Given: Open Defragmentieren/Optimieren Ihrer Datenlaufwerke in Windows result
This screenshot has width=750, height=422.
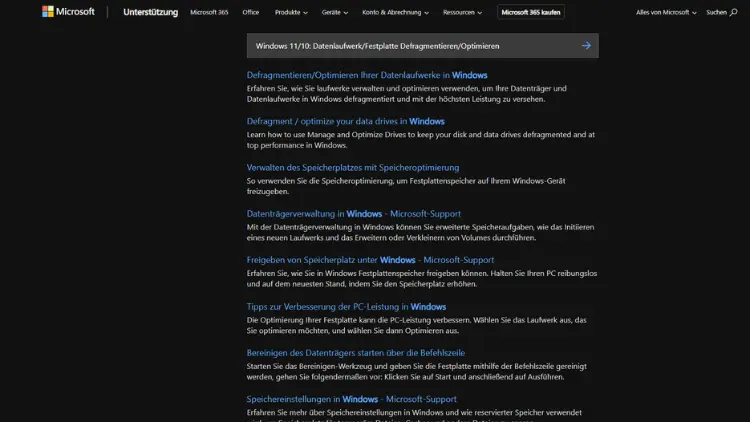Looking at the screenshot, I should pyautogui.click(x=367, y=75).
